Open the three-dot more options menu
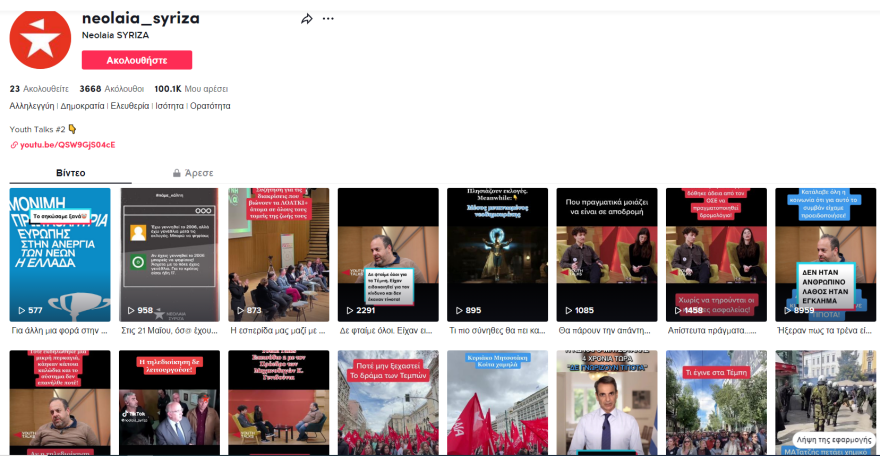Viewport: 880px width, 456px height. click(x=328, y=19)
